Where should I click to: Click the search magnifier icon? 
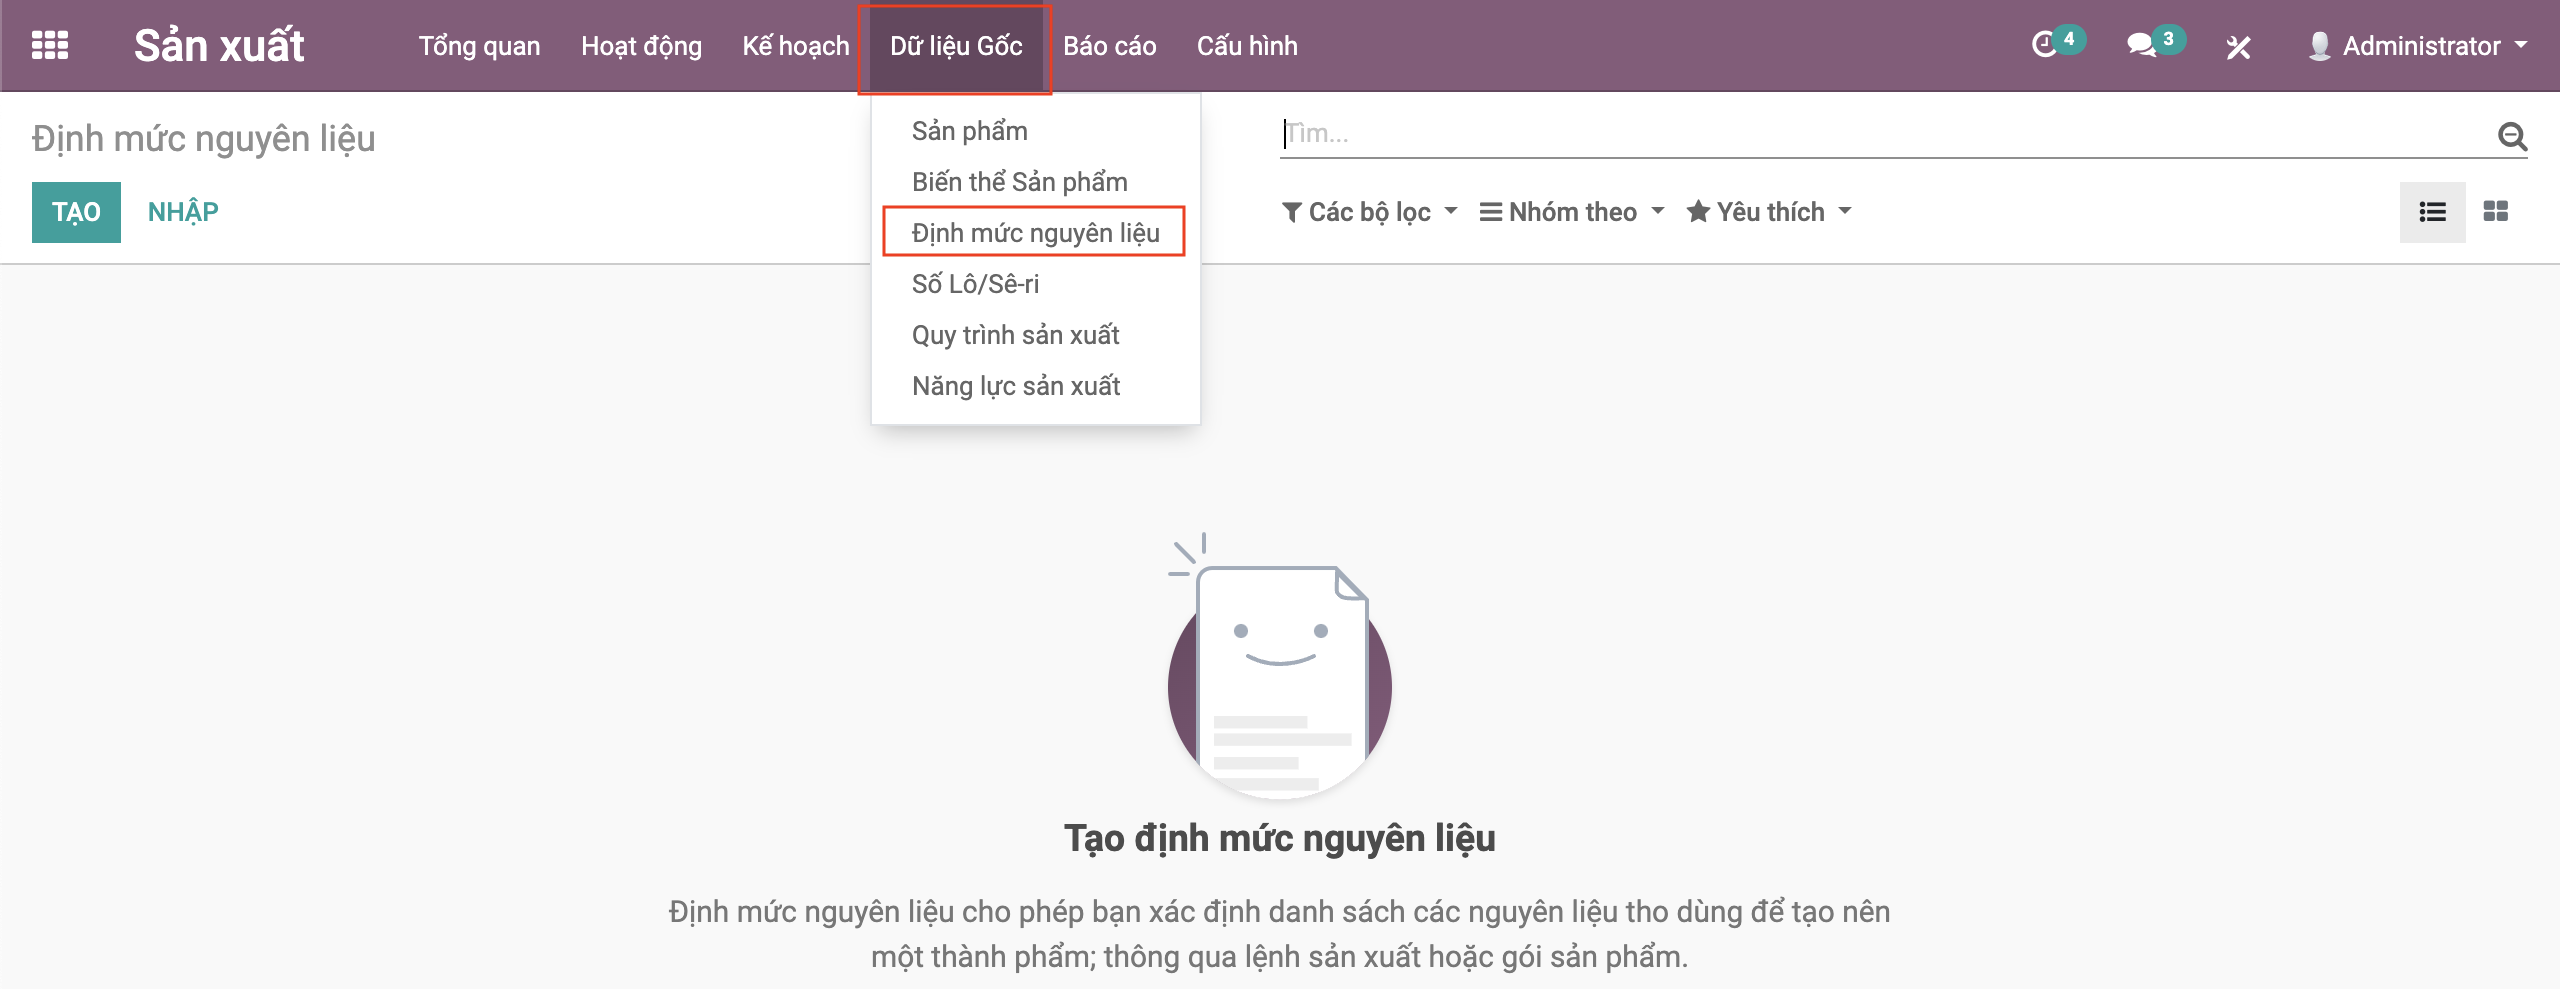(x=2512, y=135)
